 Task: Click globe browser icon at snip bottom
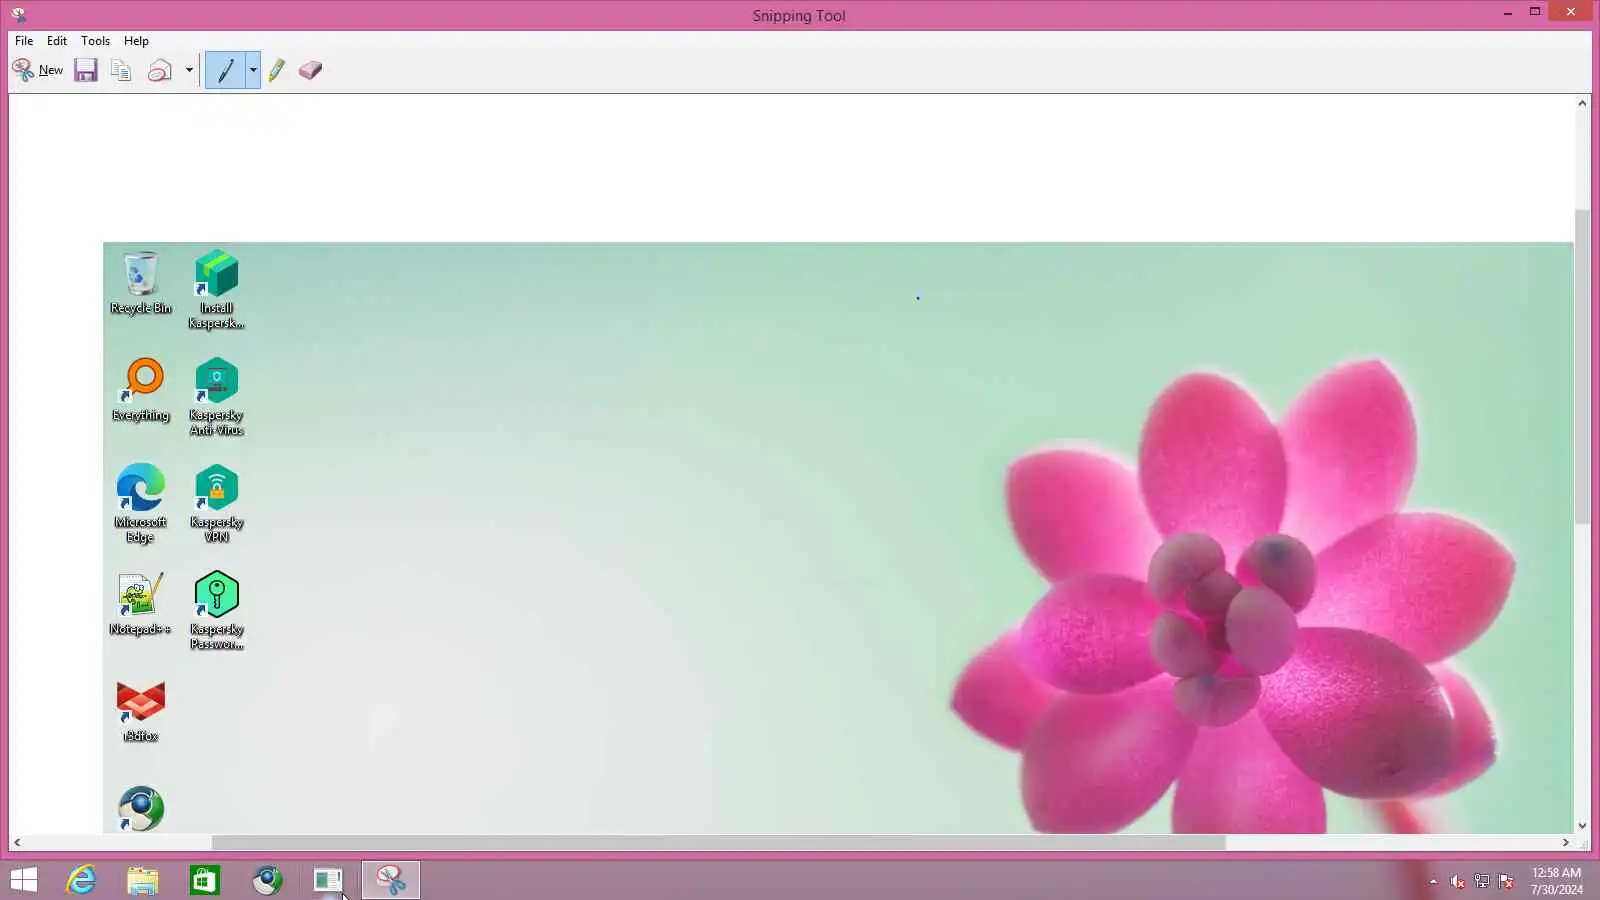(x=141, y=809)
